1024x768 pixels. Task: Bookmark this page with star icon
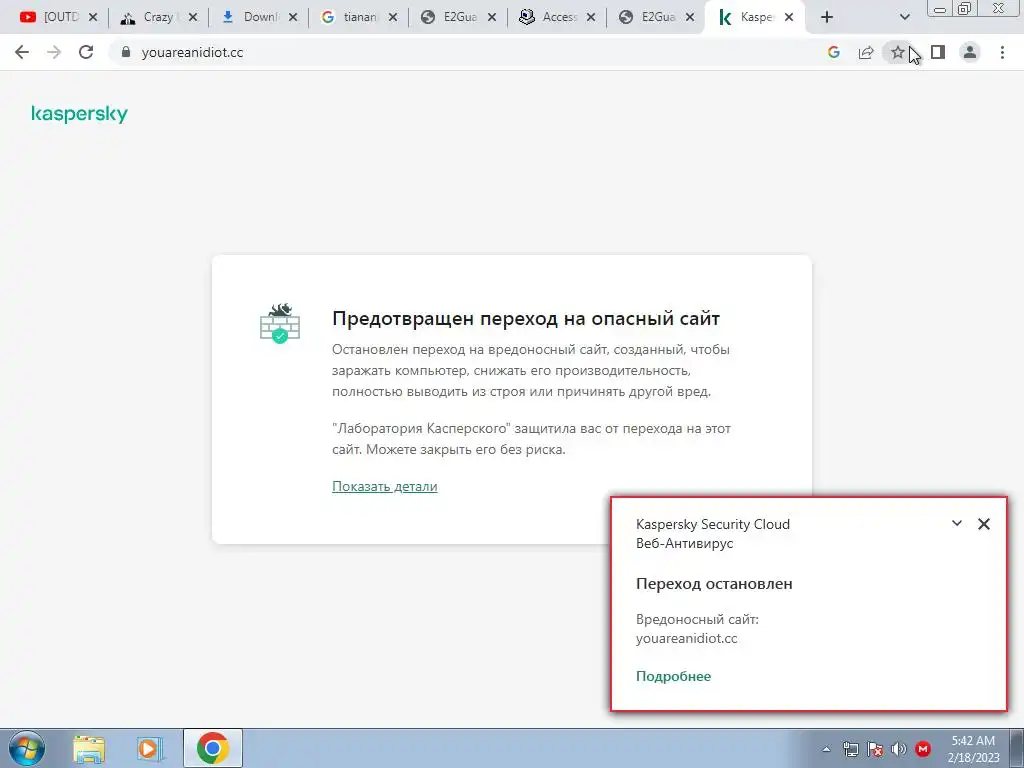(898, 52)
